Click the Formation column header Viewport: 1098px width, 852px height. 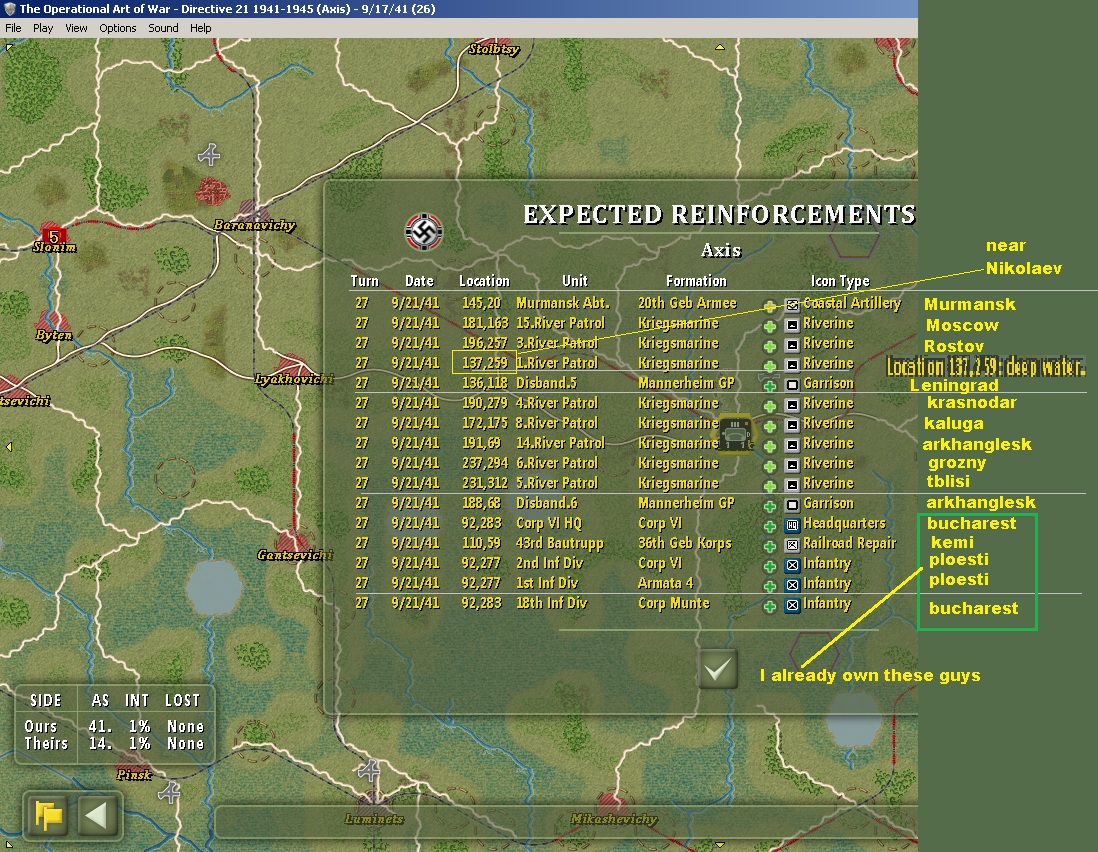pyautogui.click(x=696, y=281)
